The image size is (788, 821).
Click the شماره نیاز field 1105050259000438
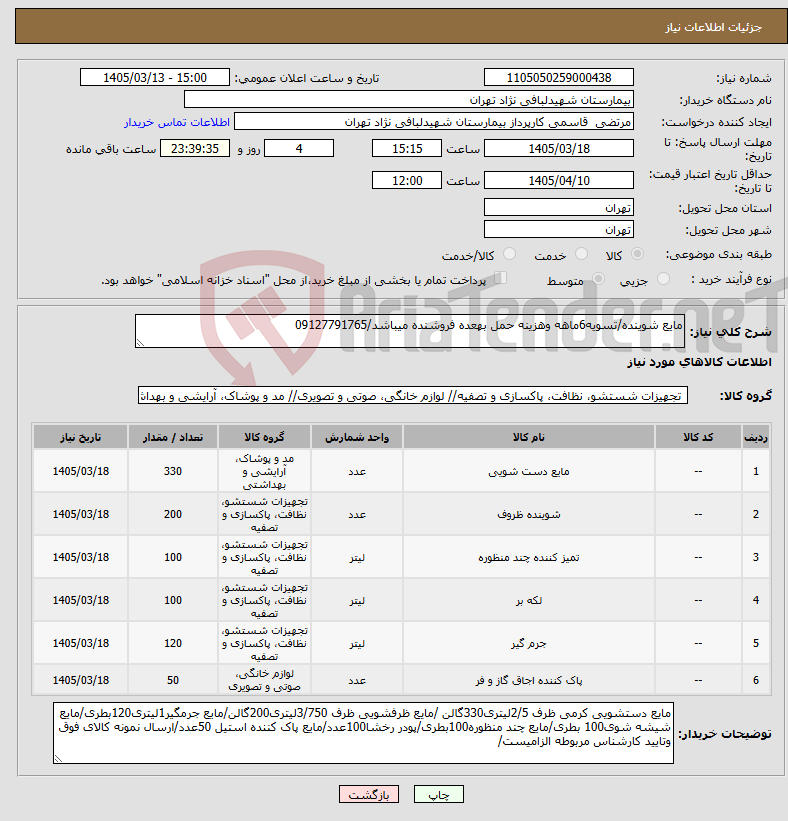[x=559, y=77]
